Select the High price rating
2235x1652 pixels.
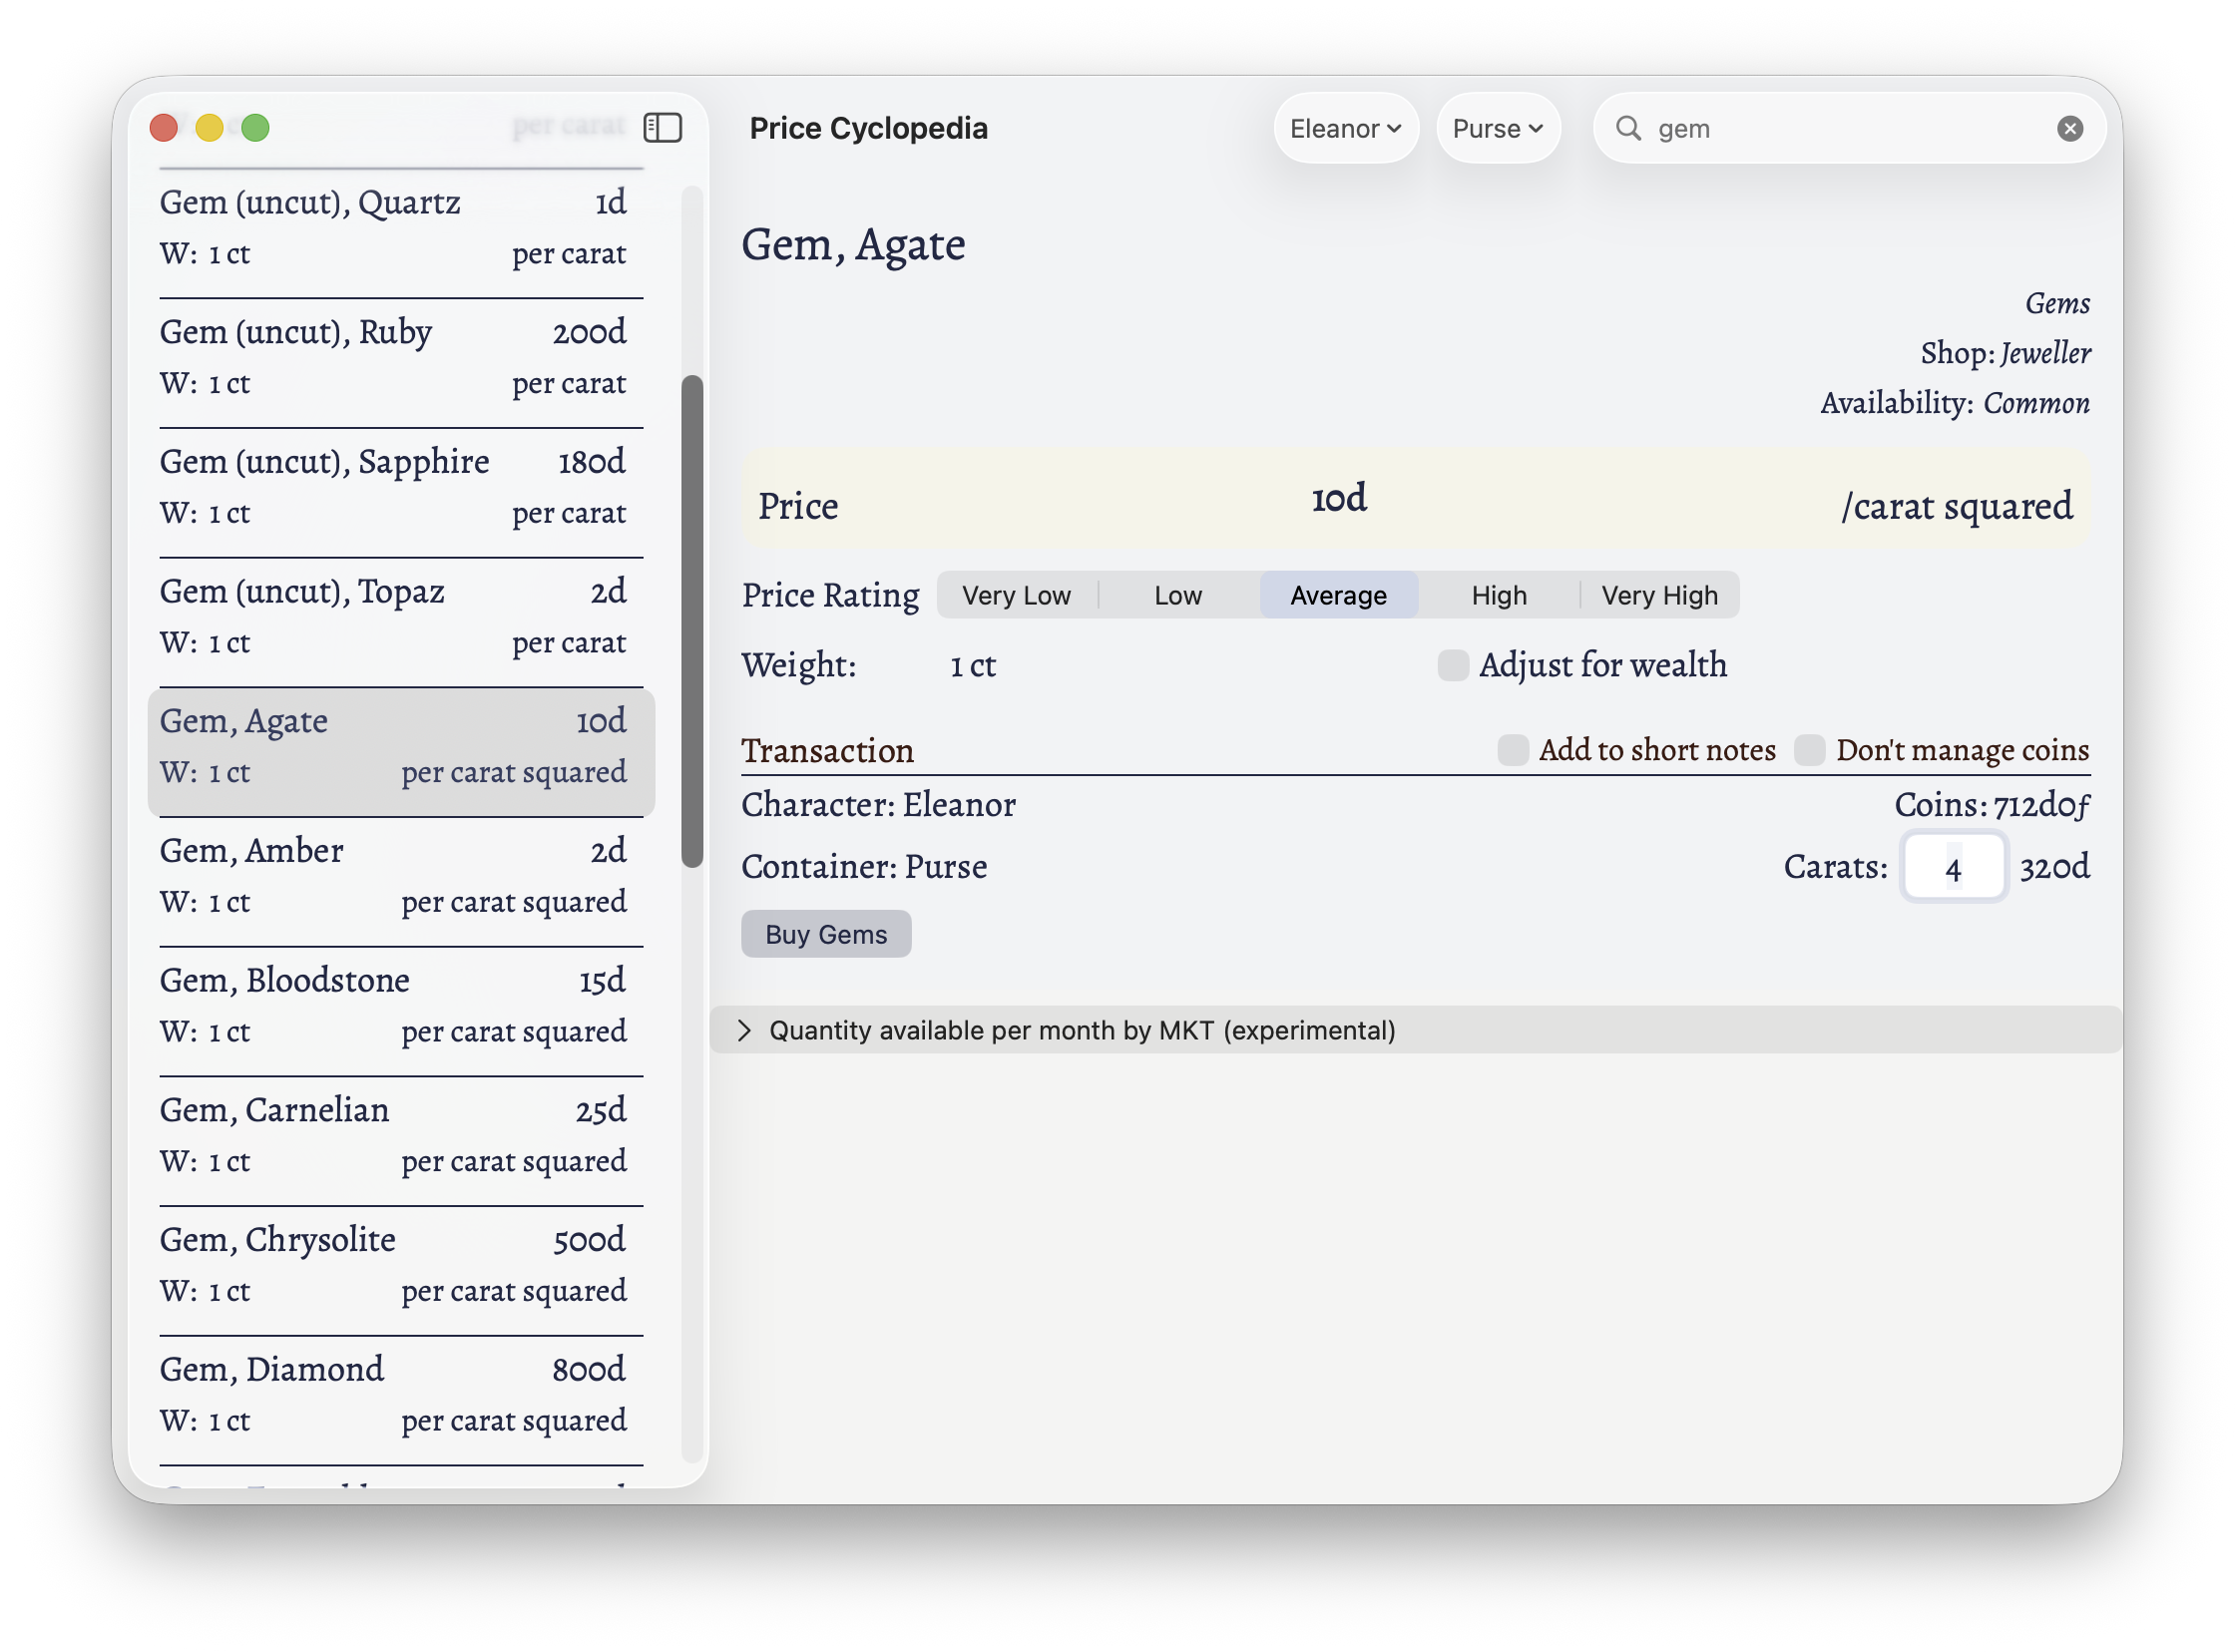[1498, 596]
